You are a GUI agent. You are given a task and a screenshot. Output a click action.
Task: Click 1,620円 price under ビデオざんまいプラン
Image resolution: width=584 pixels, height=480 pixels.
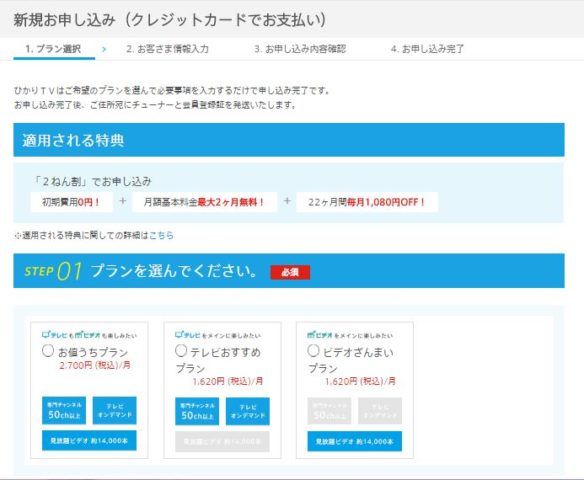360,381
